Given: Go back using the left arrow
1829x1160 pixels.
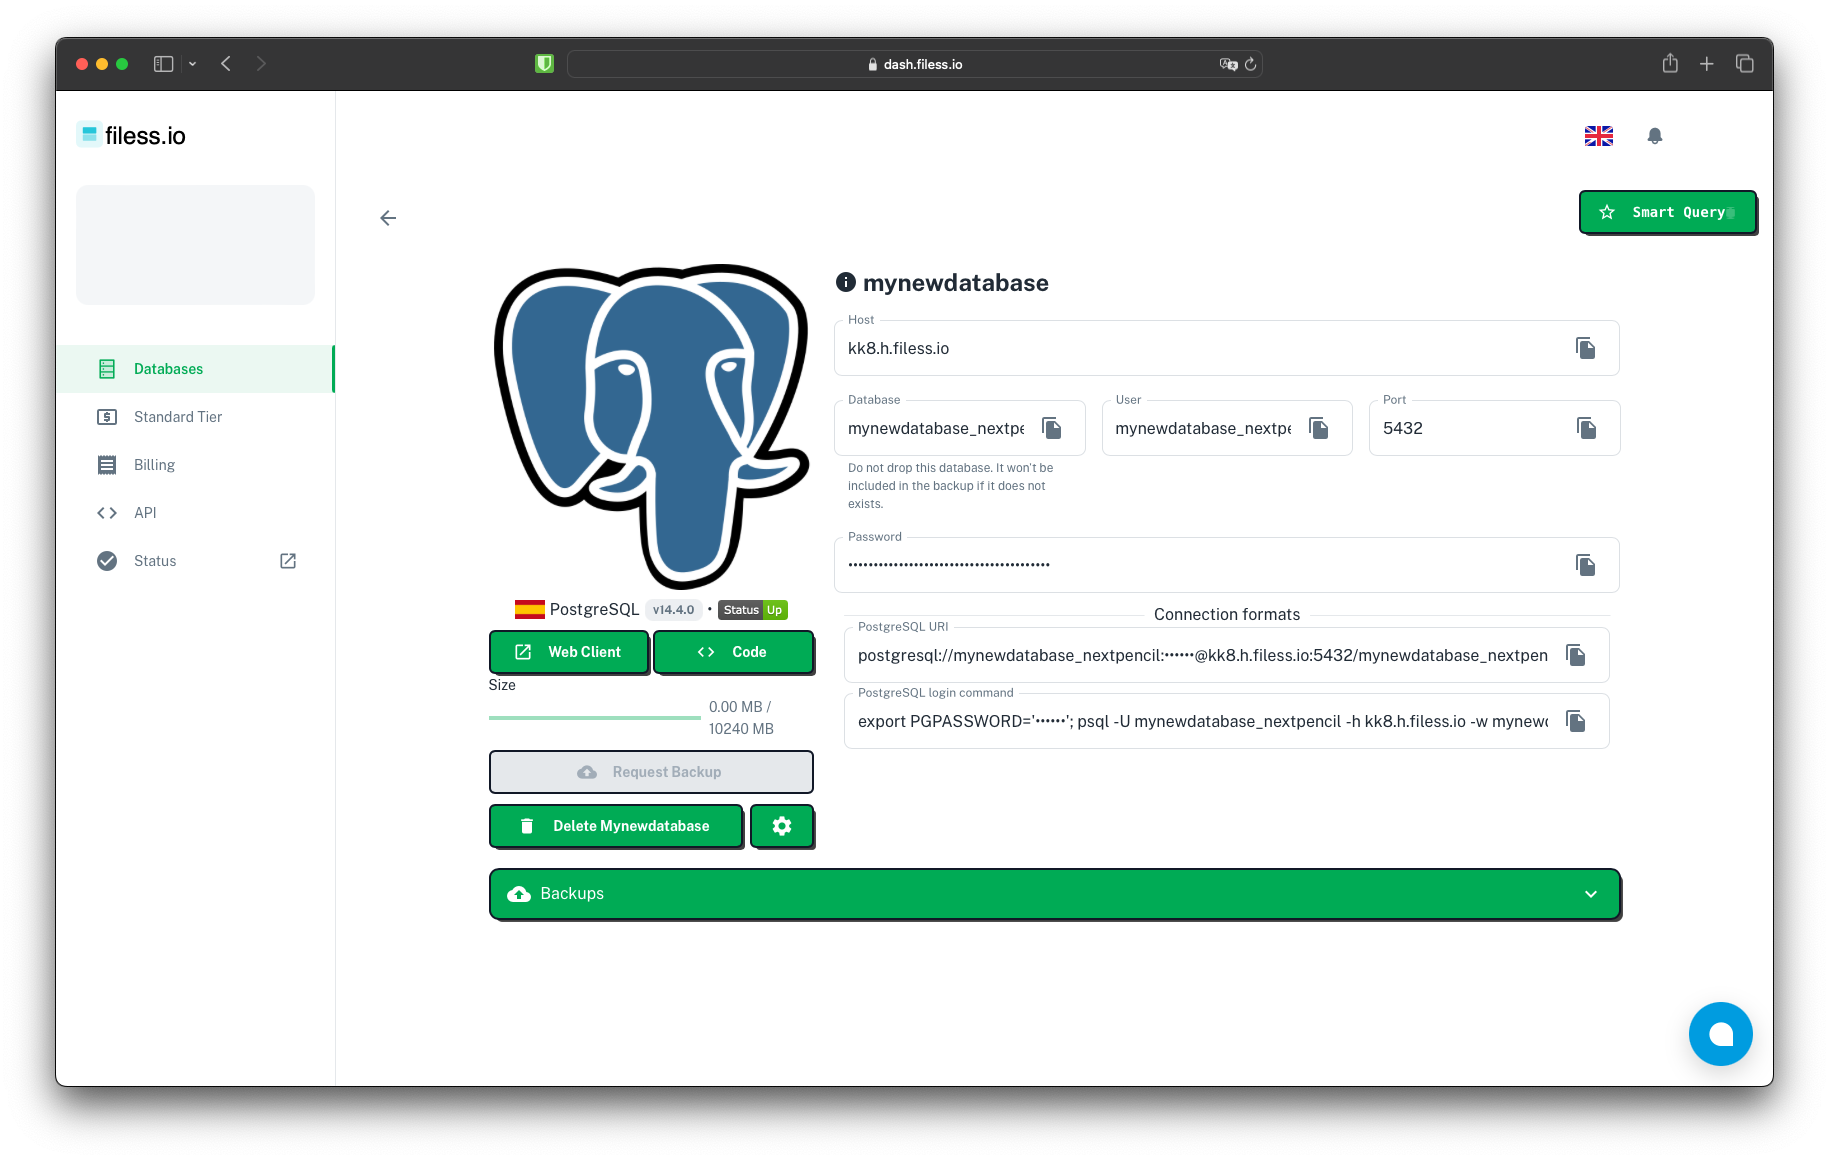Looking at the screenshot, I should click(388, 218).
